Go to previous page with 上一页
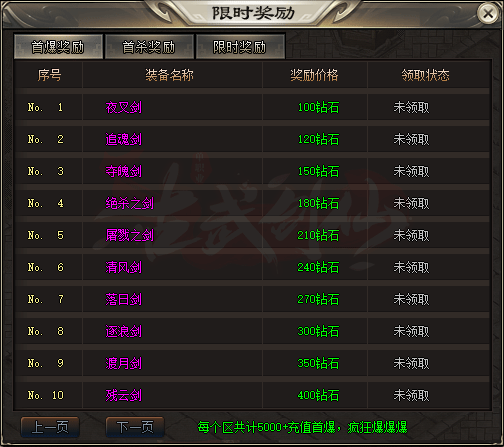The width and height of the screenshot is (504, 447). 50,427
